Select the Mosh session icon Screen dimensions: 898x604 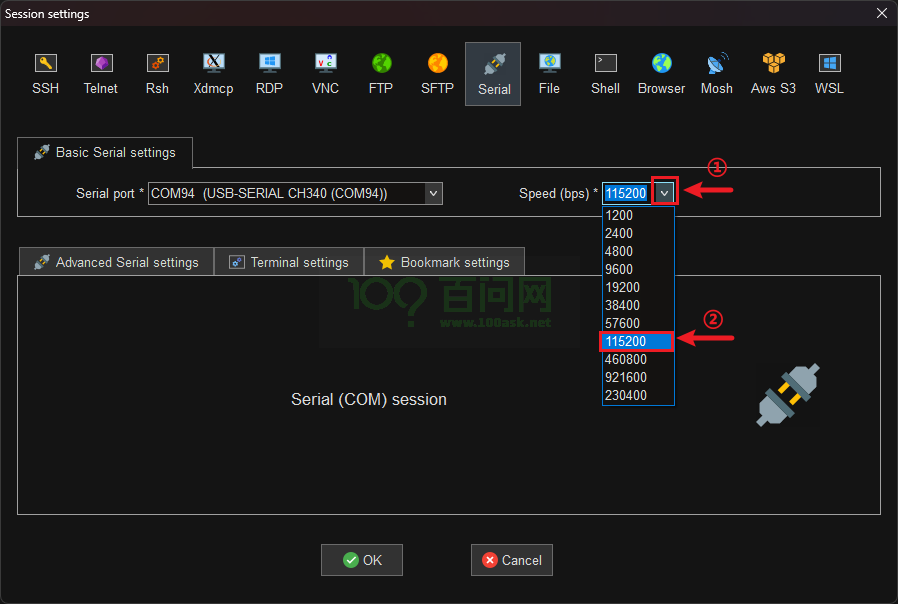point(716,73)
